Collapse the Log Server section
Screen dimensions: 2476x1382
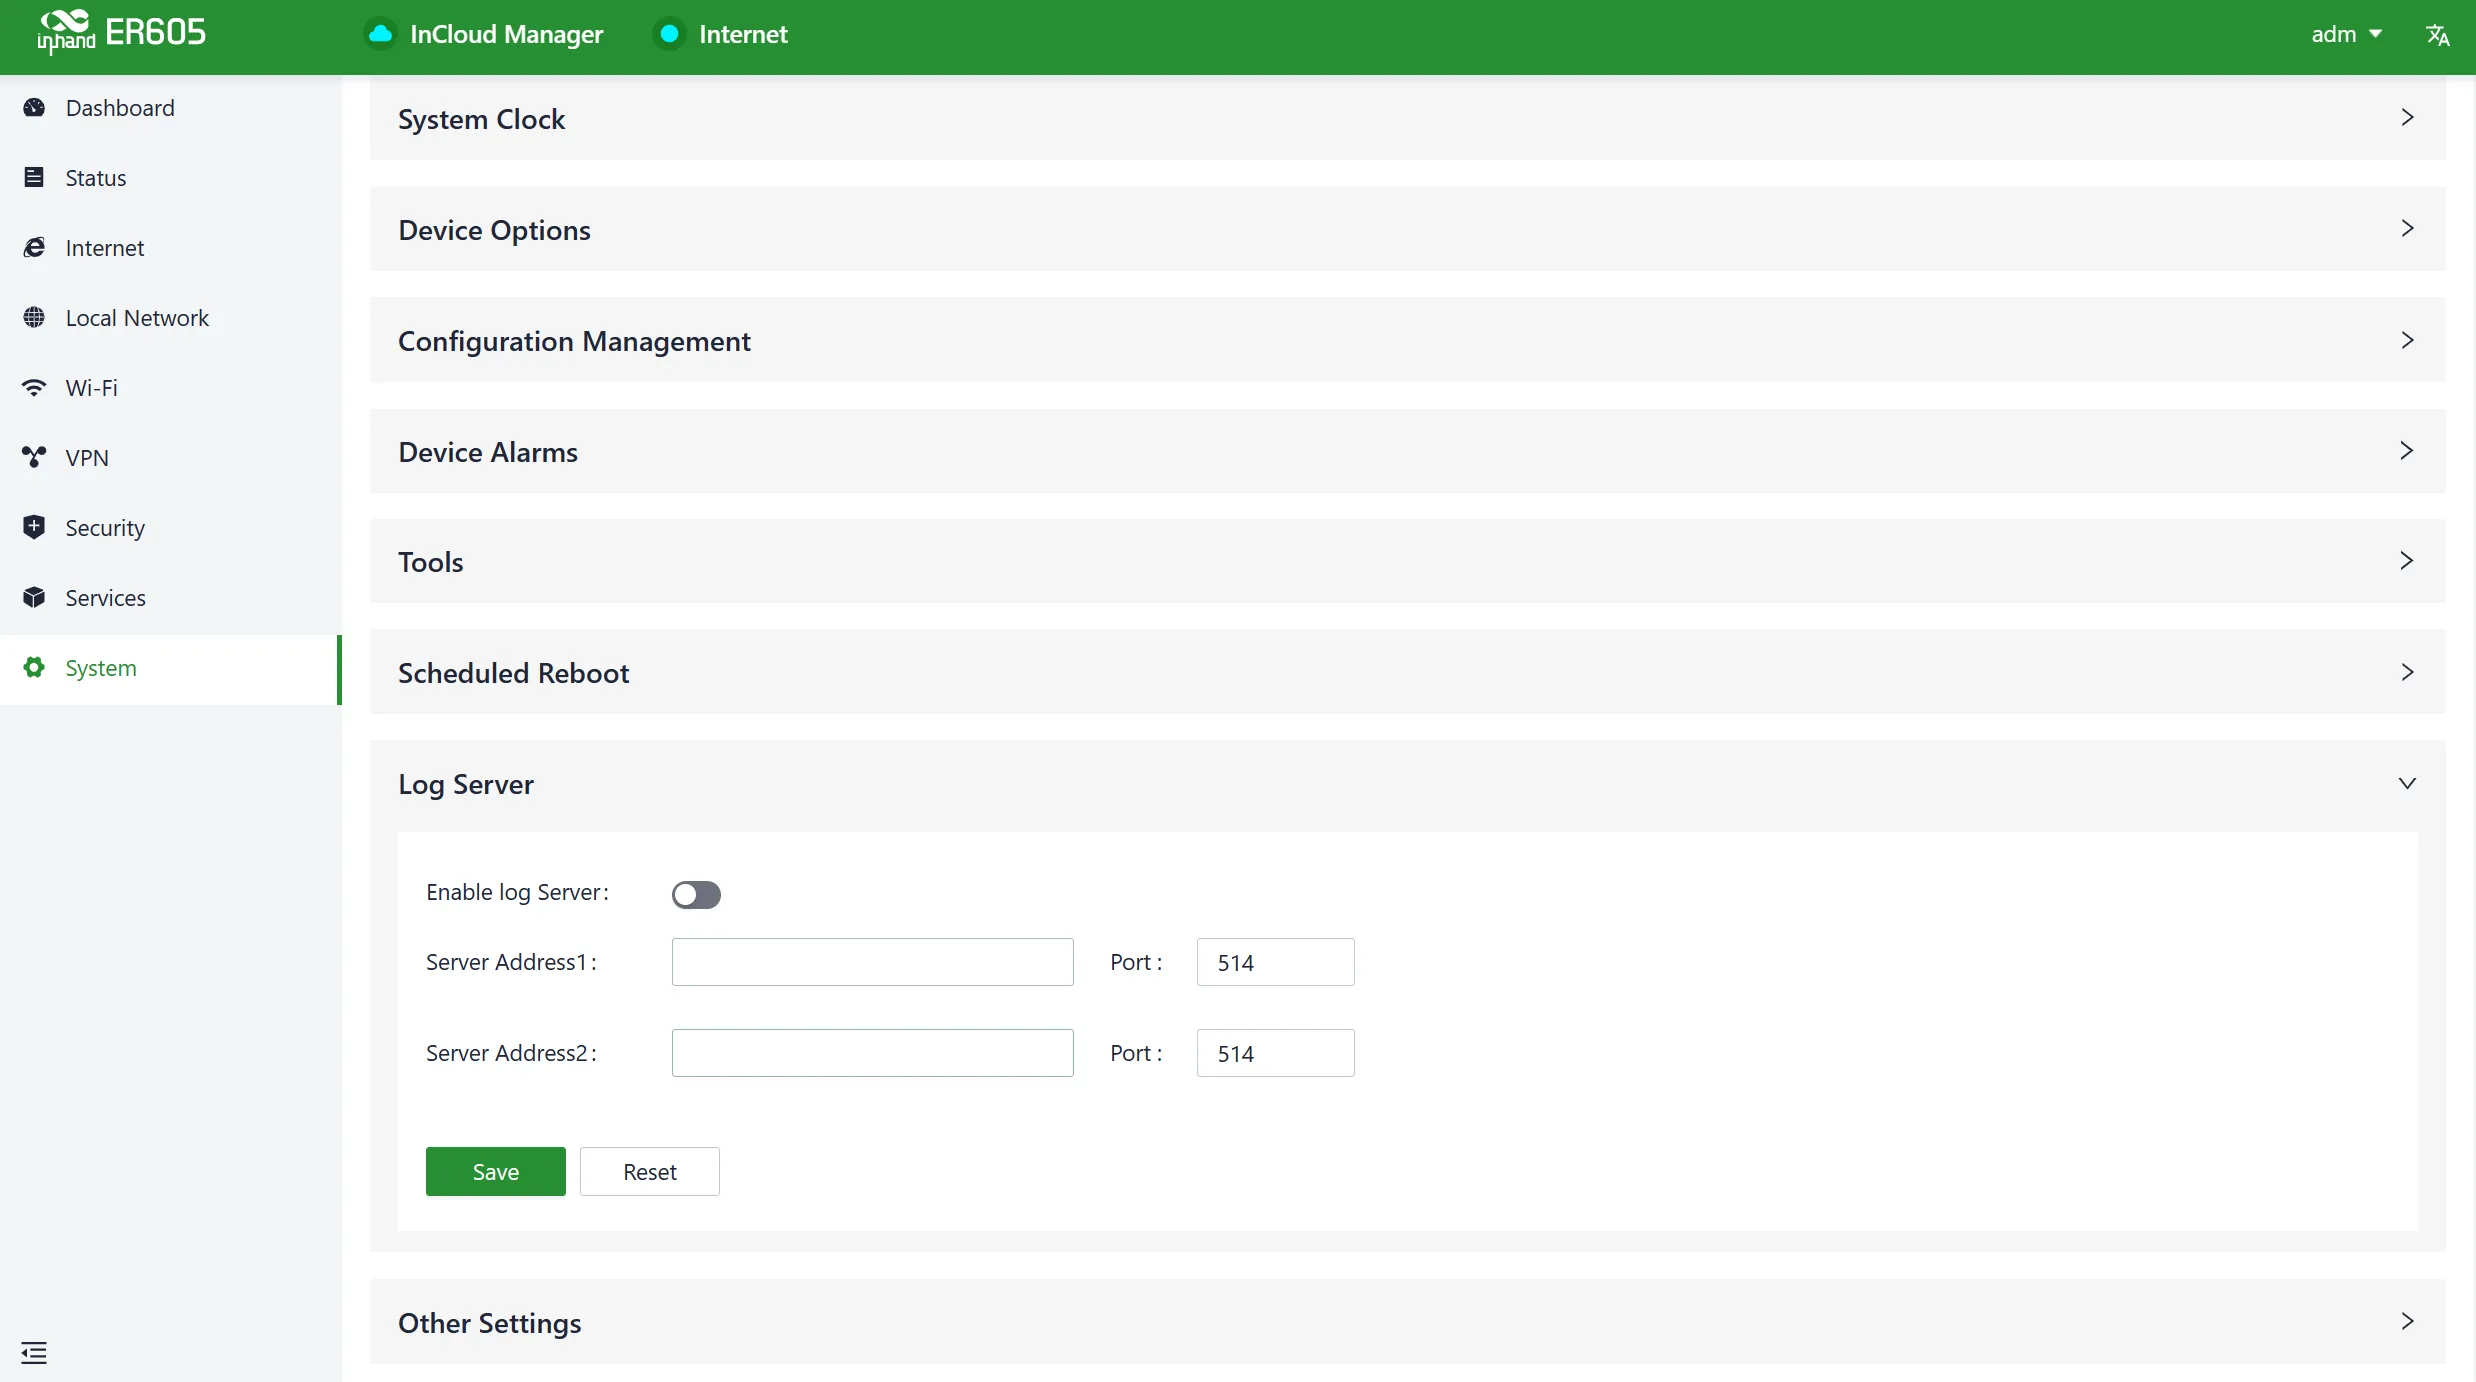[1407, 784]
